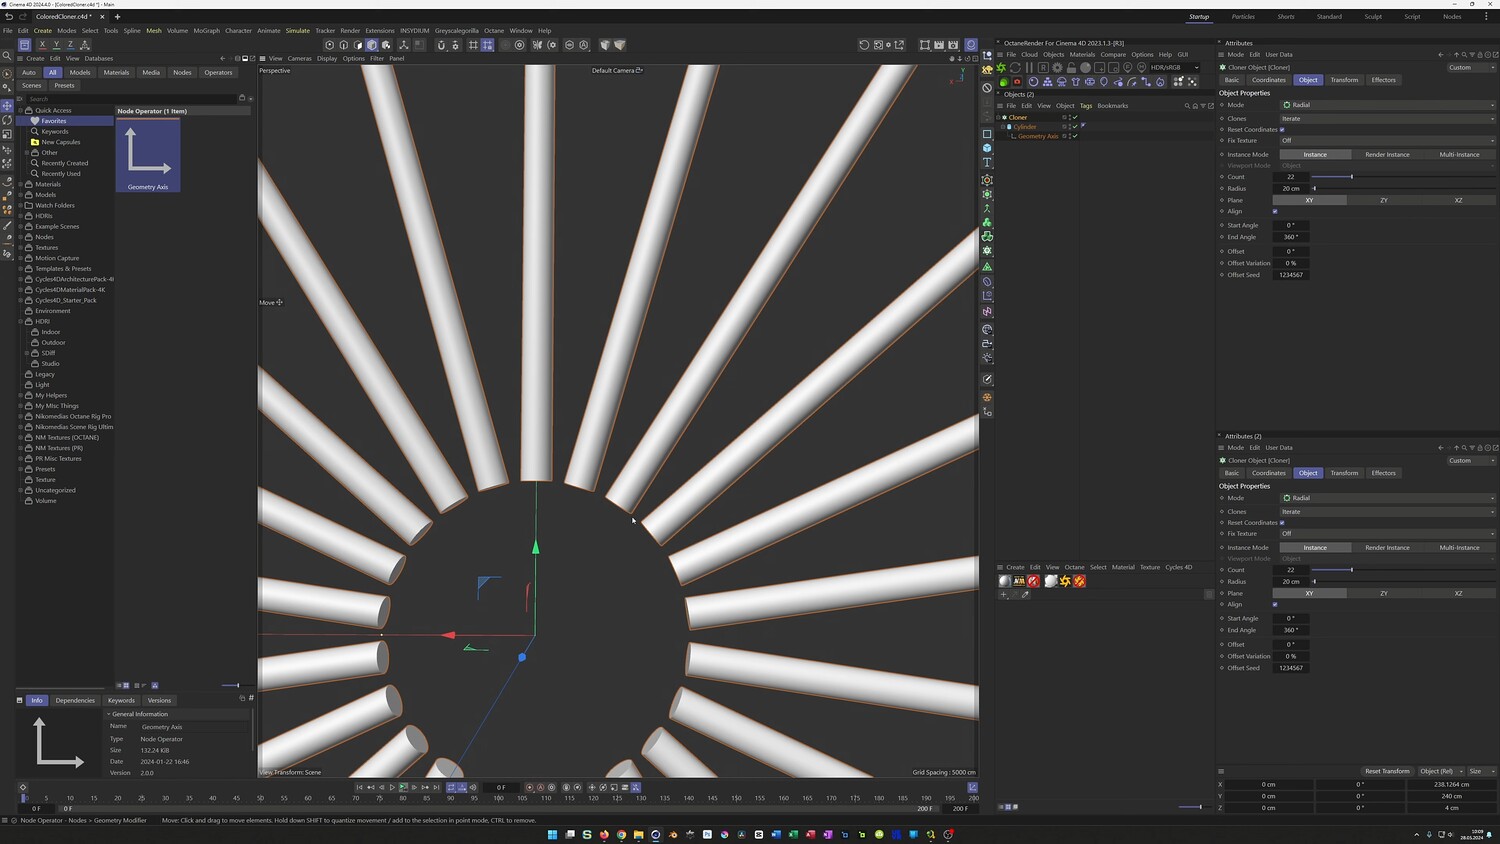Viewport: 1500px width, 844px height.
Task: Click the new tab plus icon
Action: [117, 16]
